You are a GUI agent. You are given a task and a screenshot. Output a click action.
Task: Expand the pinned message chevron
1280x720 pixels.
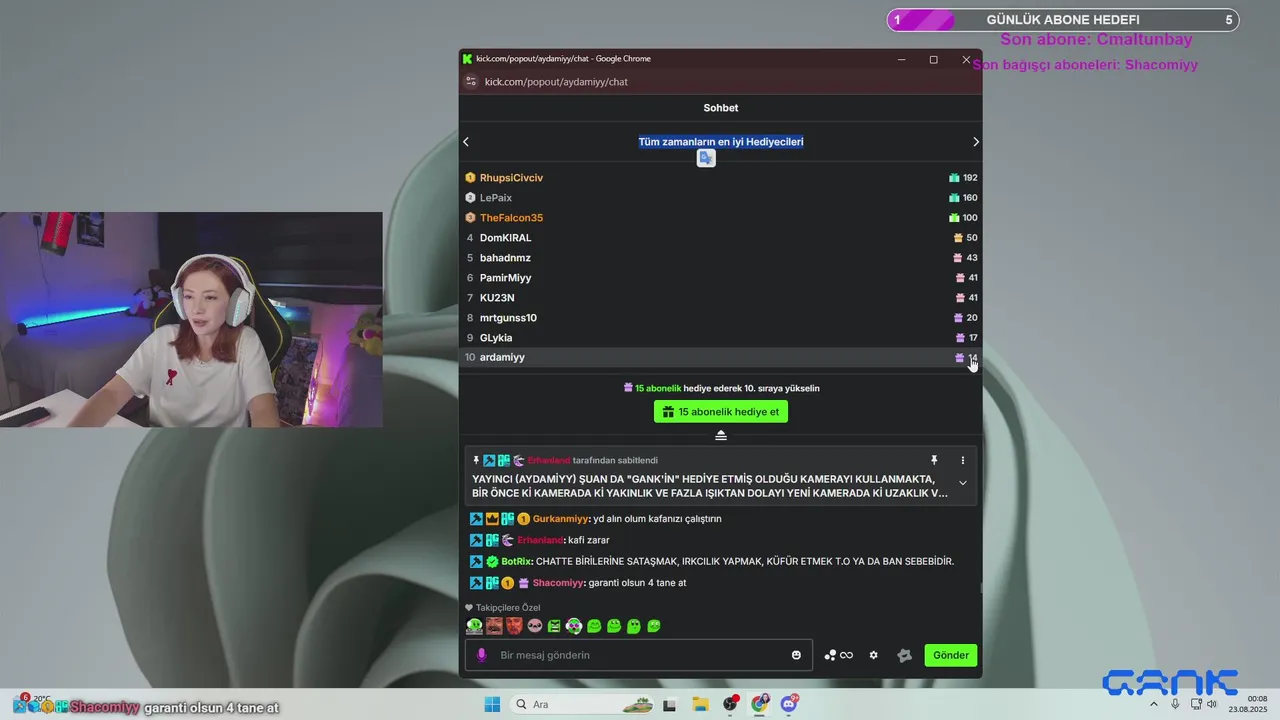(x=963, y=483)
